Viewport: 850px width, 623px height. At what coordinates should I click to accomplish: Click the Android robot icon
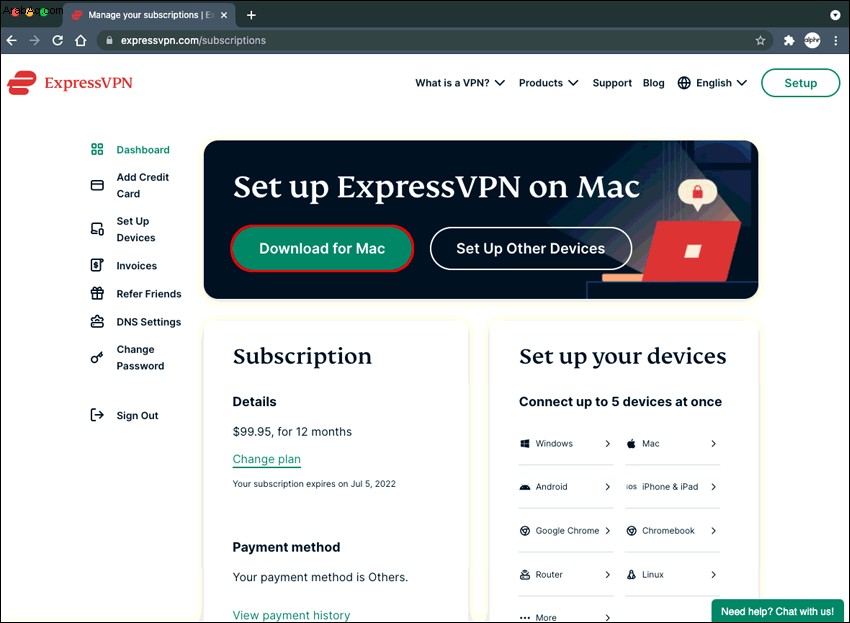click(x=525, y=487)
